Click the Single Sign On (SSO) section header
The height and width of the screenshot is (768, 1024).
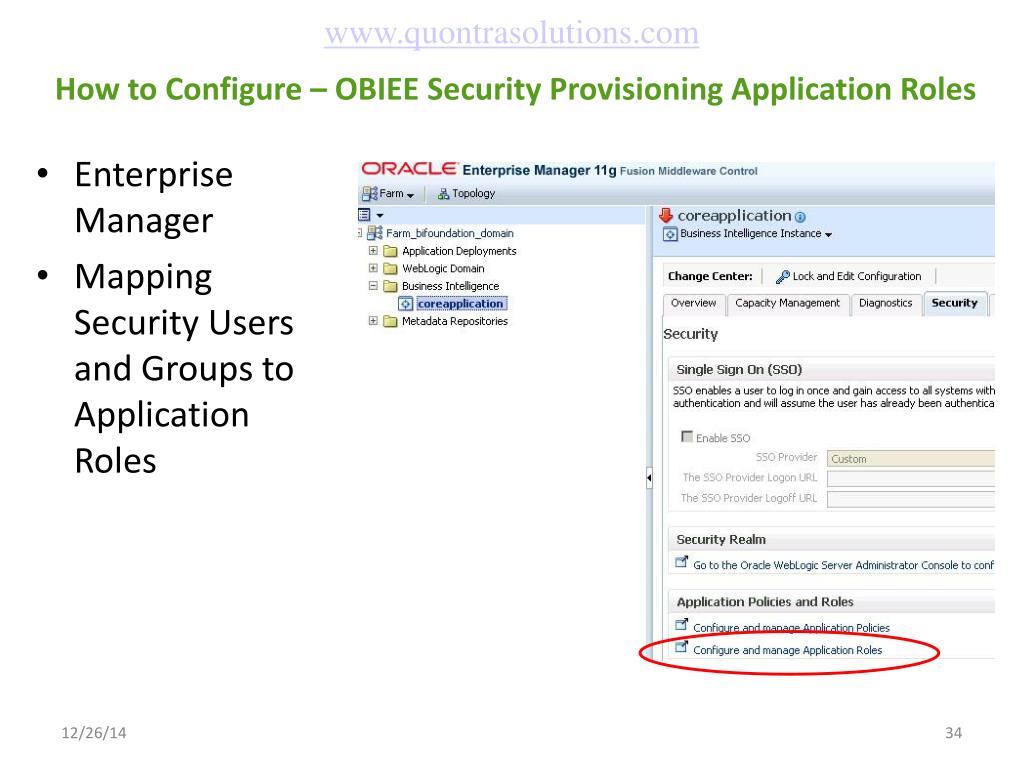coord(739,370)
